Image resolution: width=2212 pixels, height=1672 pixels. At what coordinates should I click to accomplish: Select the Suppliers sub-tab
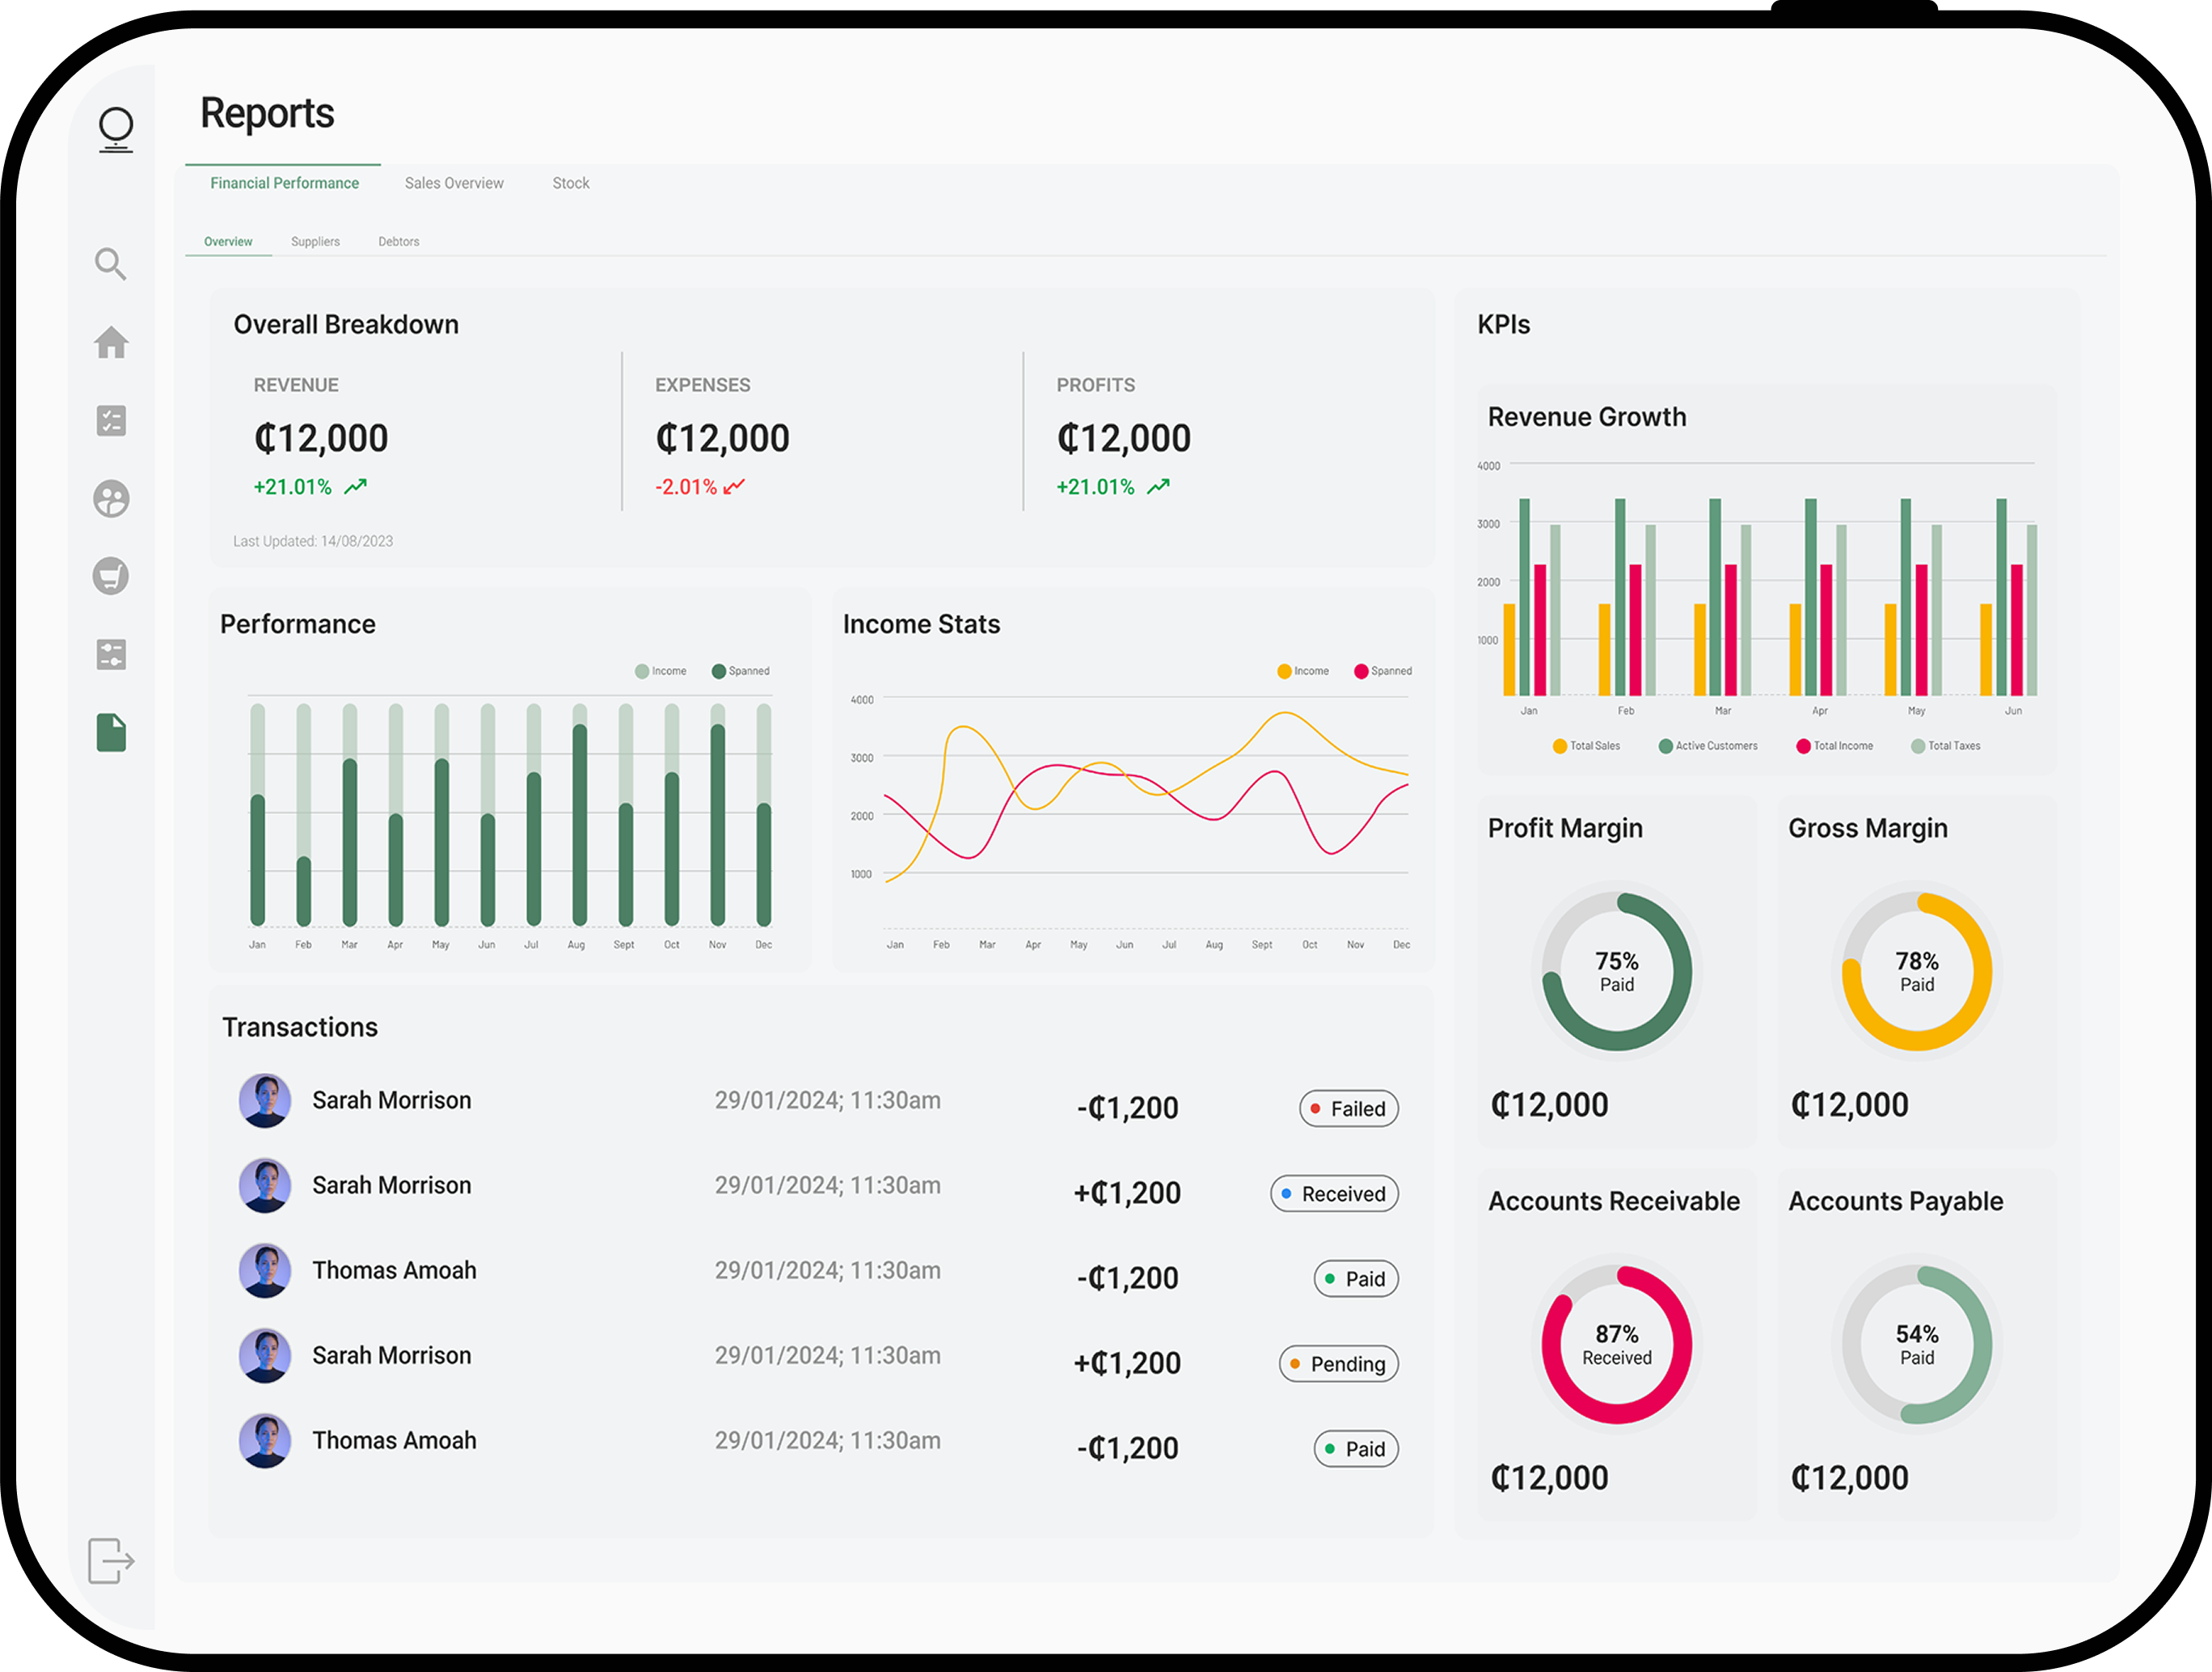point(315,242)
